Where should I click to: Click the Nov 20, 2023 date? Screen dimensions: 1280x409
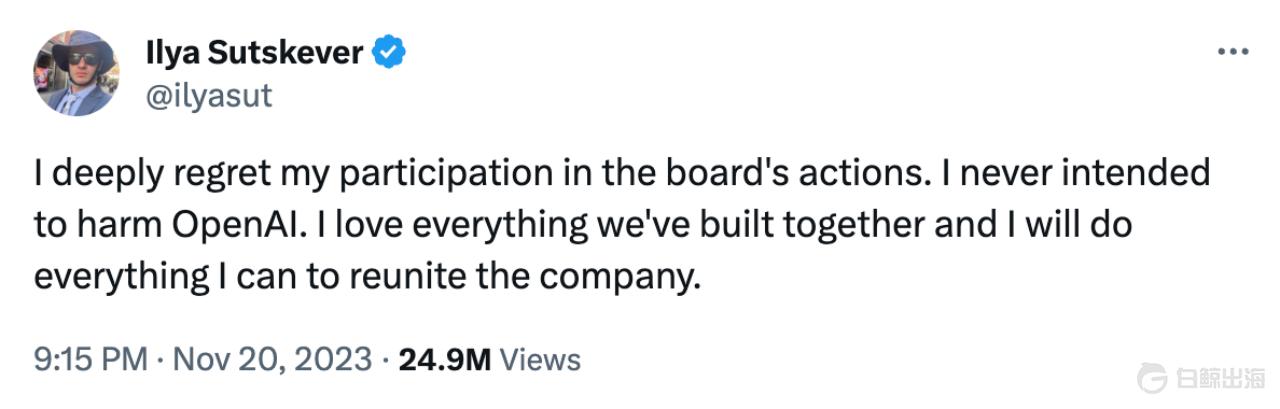pyautogui.click(x=272, y=358)
